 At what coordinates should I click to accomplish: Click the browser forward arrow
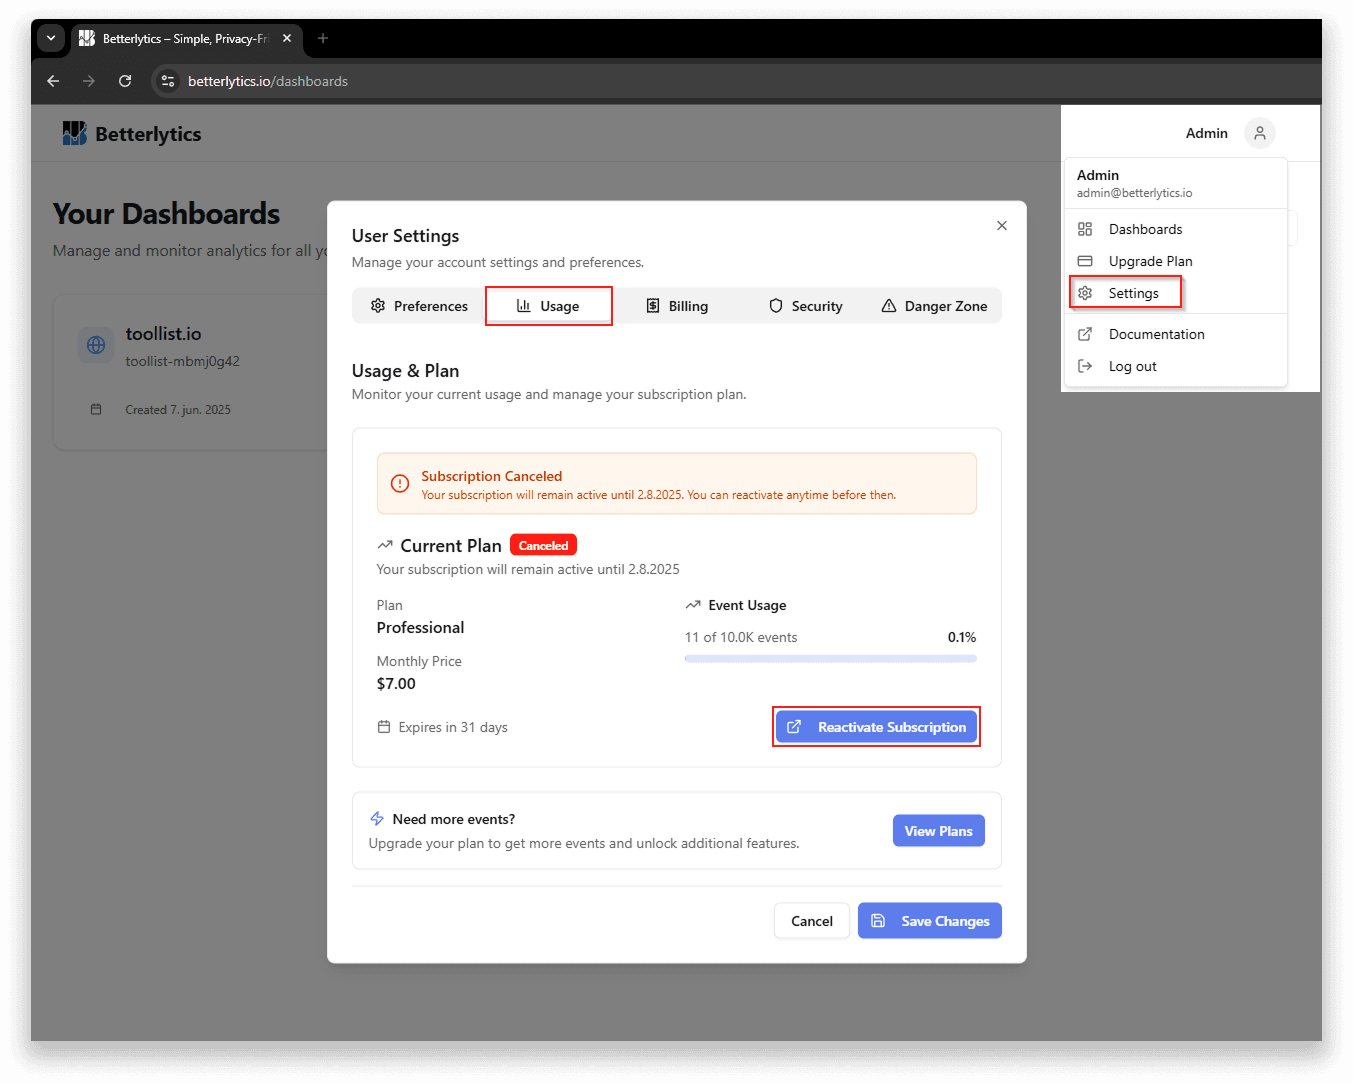click(x=89, y=81)
